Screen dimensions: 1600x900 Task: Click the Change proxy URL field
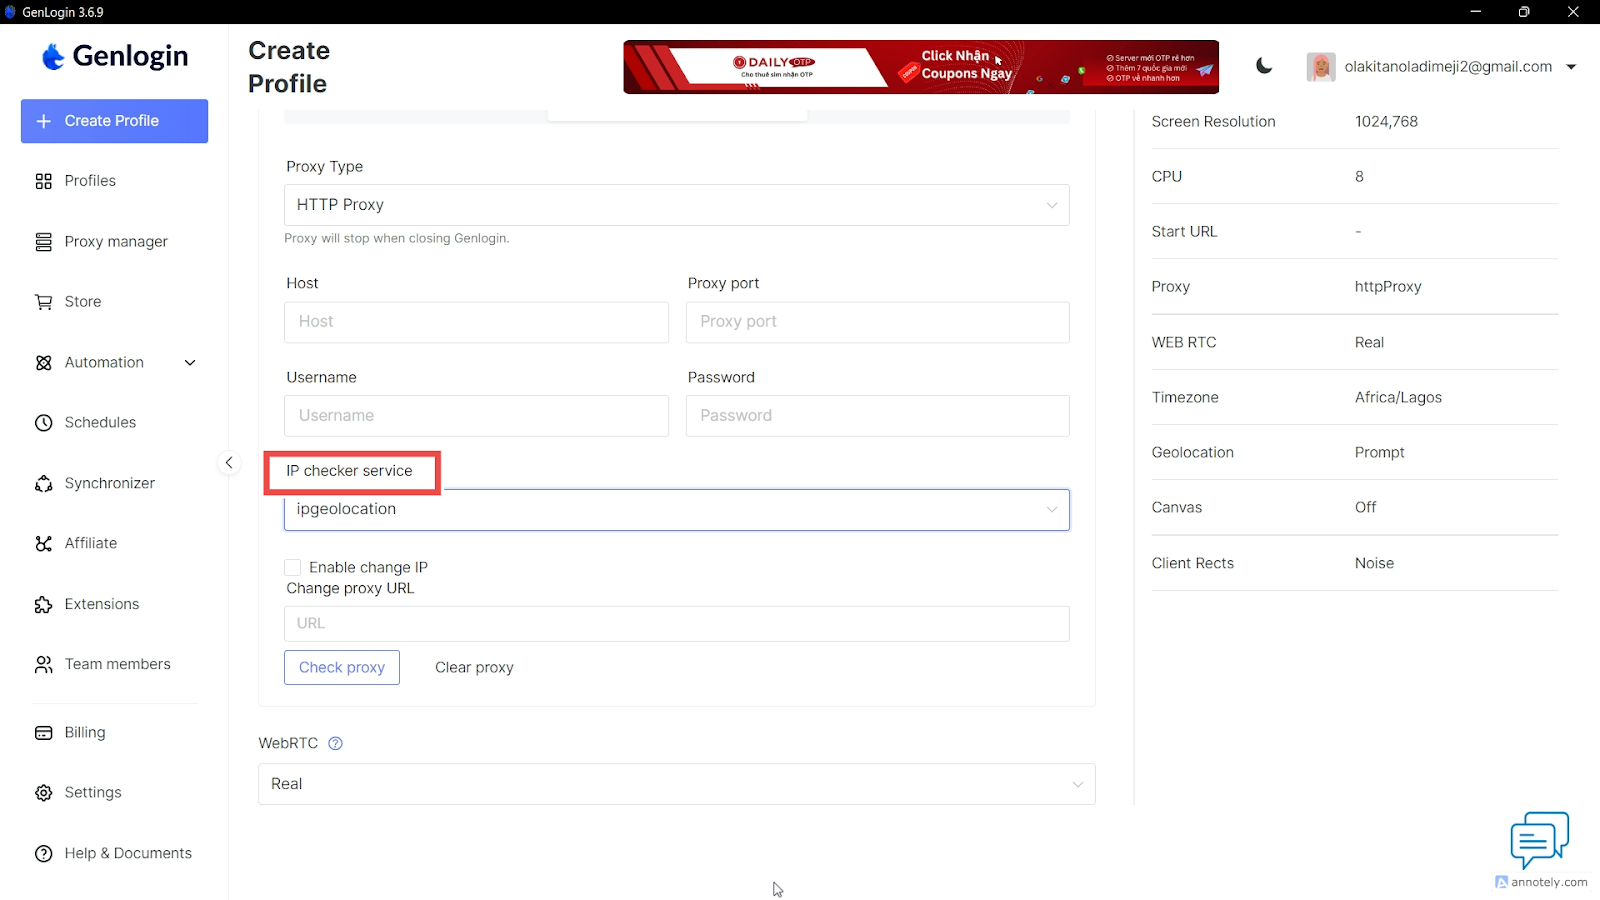click(x=677, y=624)
